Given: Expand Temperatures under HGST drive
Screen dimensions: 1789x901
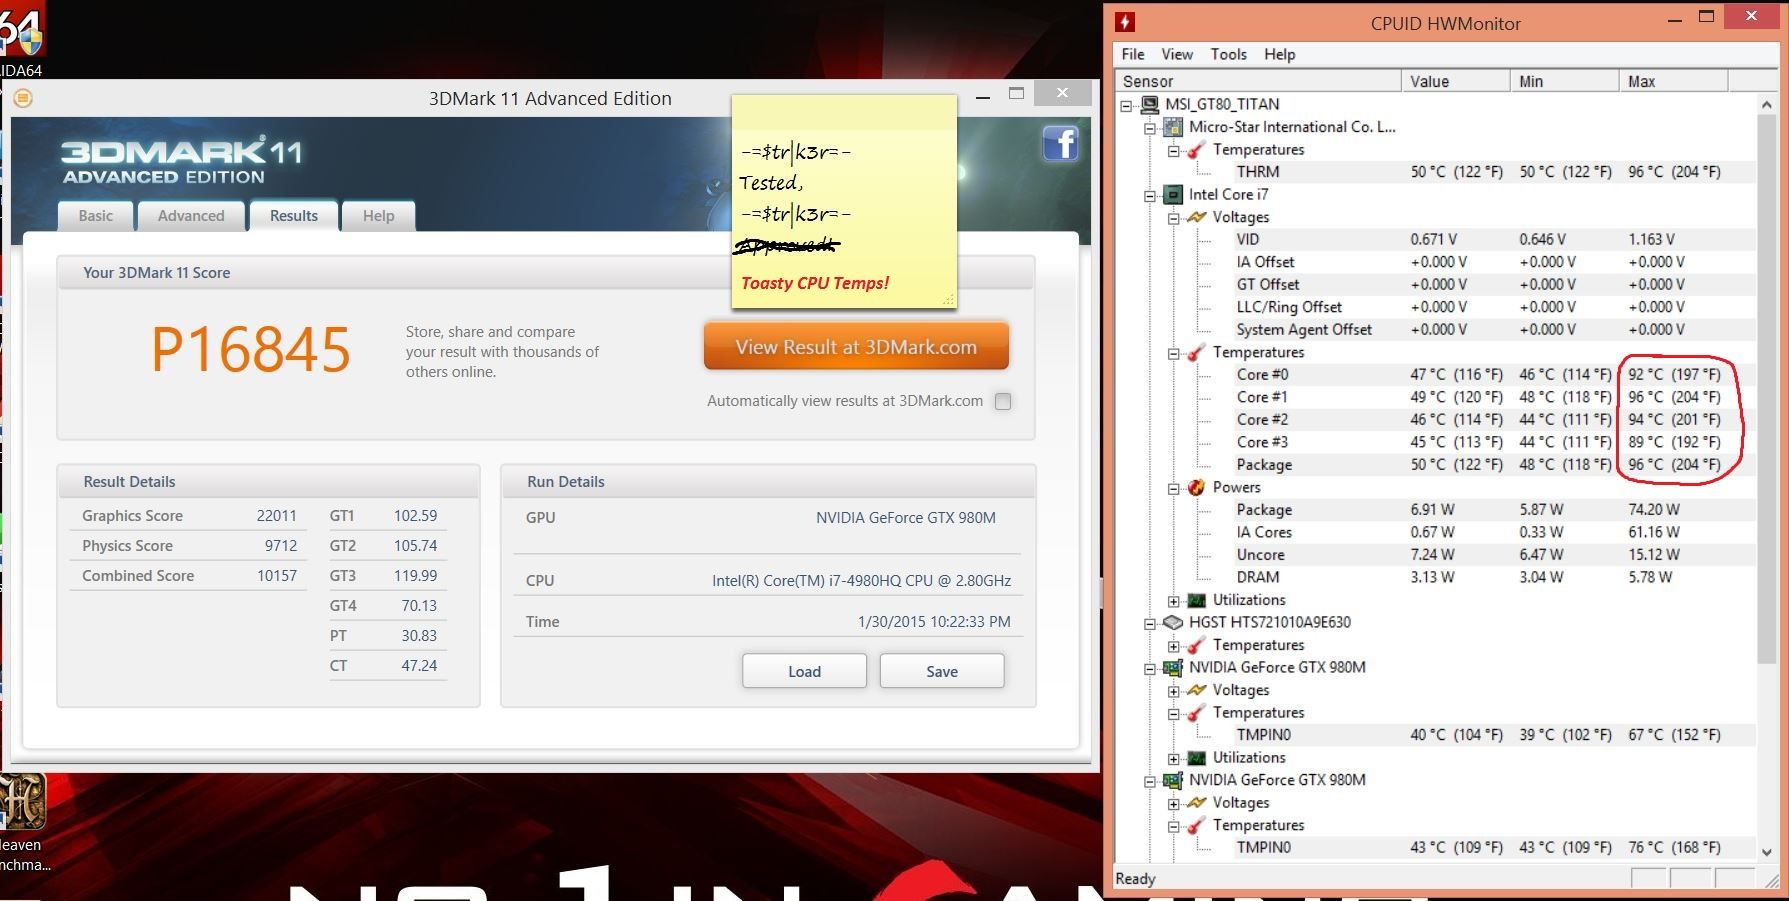Looking at the screenshot, I should (1174, 646).
